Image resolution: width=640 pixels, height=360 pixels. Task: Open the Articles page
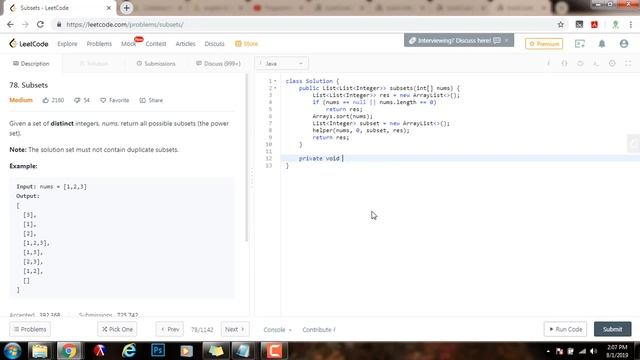[x=185, y=44]
